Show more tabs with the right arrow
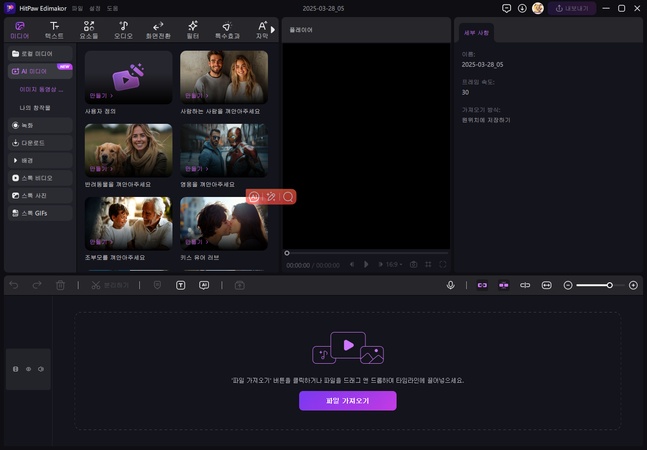This screenshot has width=647, height=450. click(272, 29)
